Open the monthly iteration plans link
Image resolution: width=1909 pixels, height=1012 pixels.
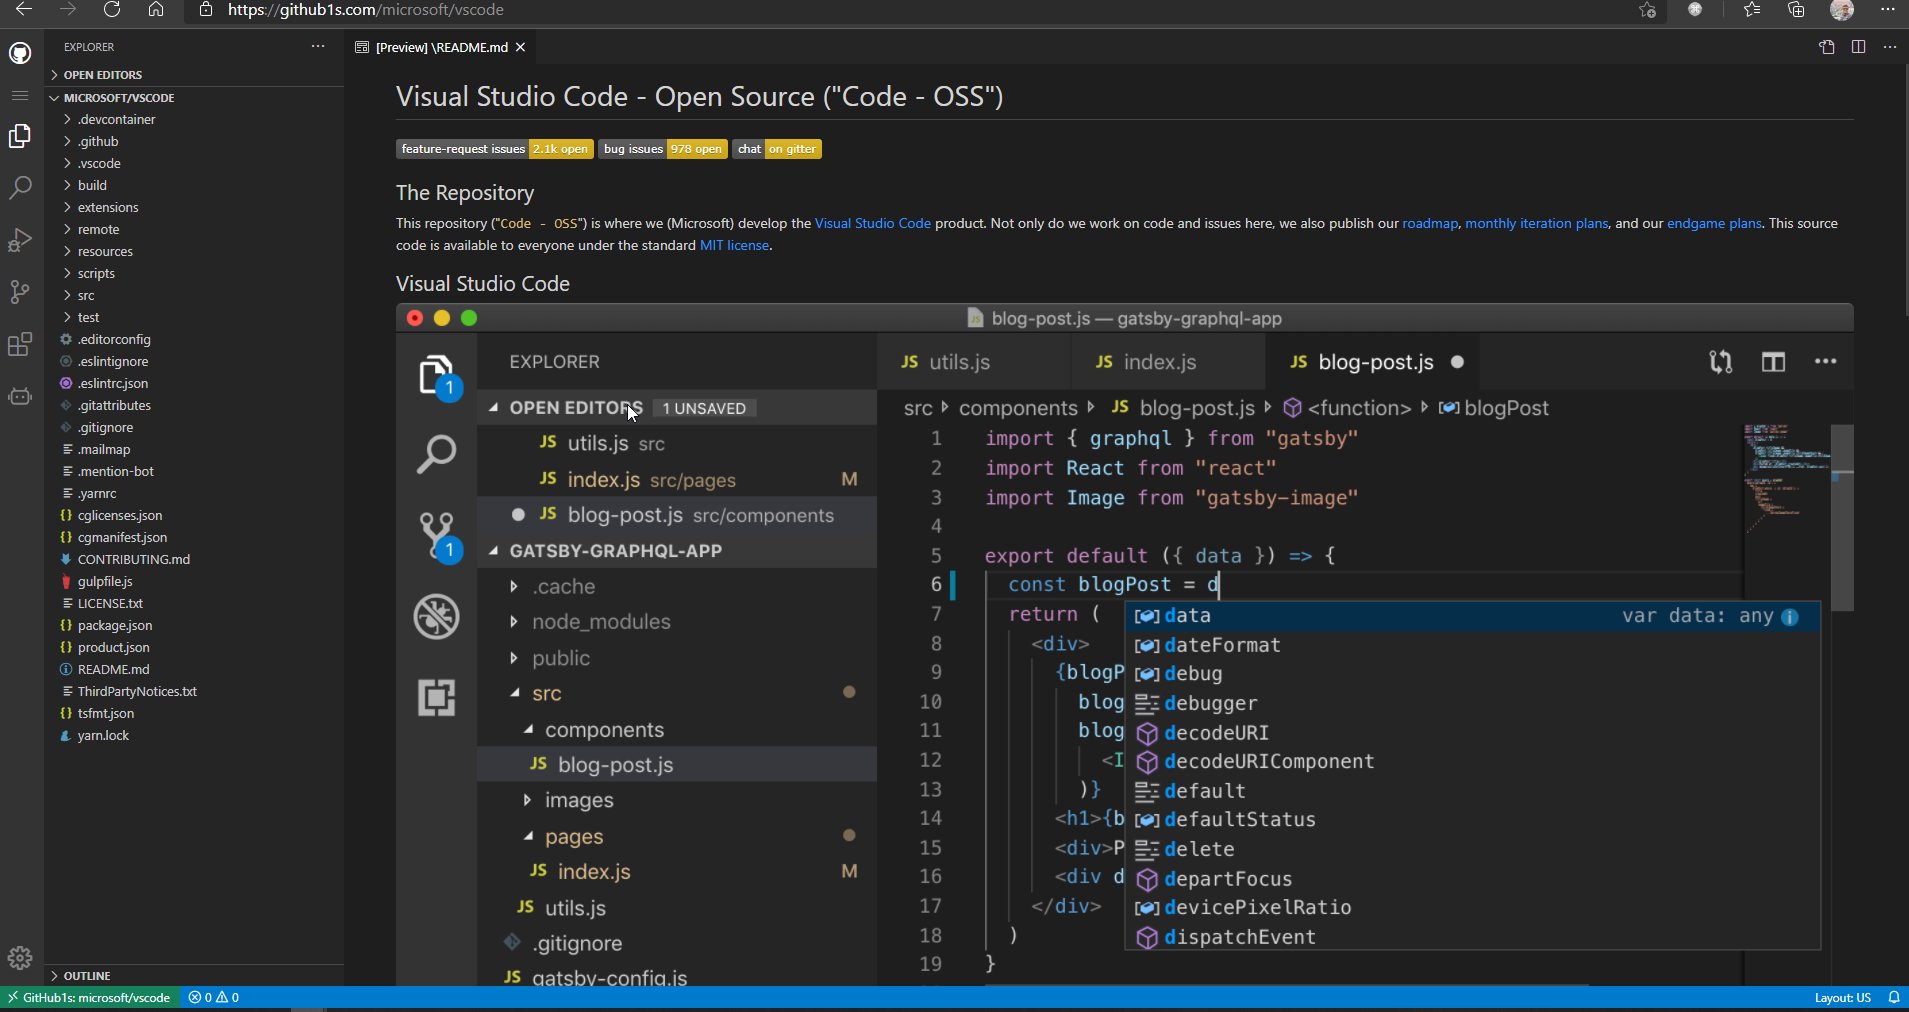(x=1537, y=223)
